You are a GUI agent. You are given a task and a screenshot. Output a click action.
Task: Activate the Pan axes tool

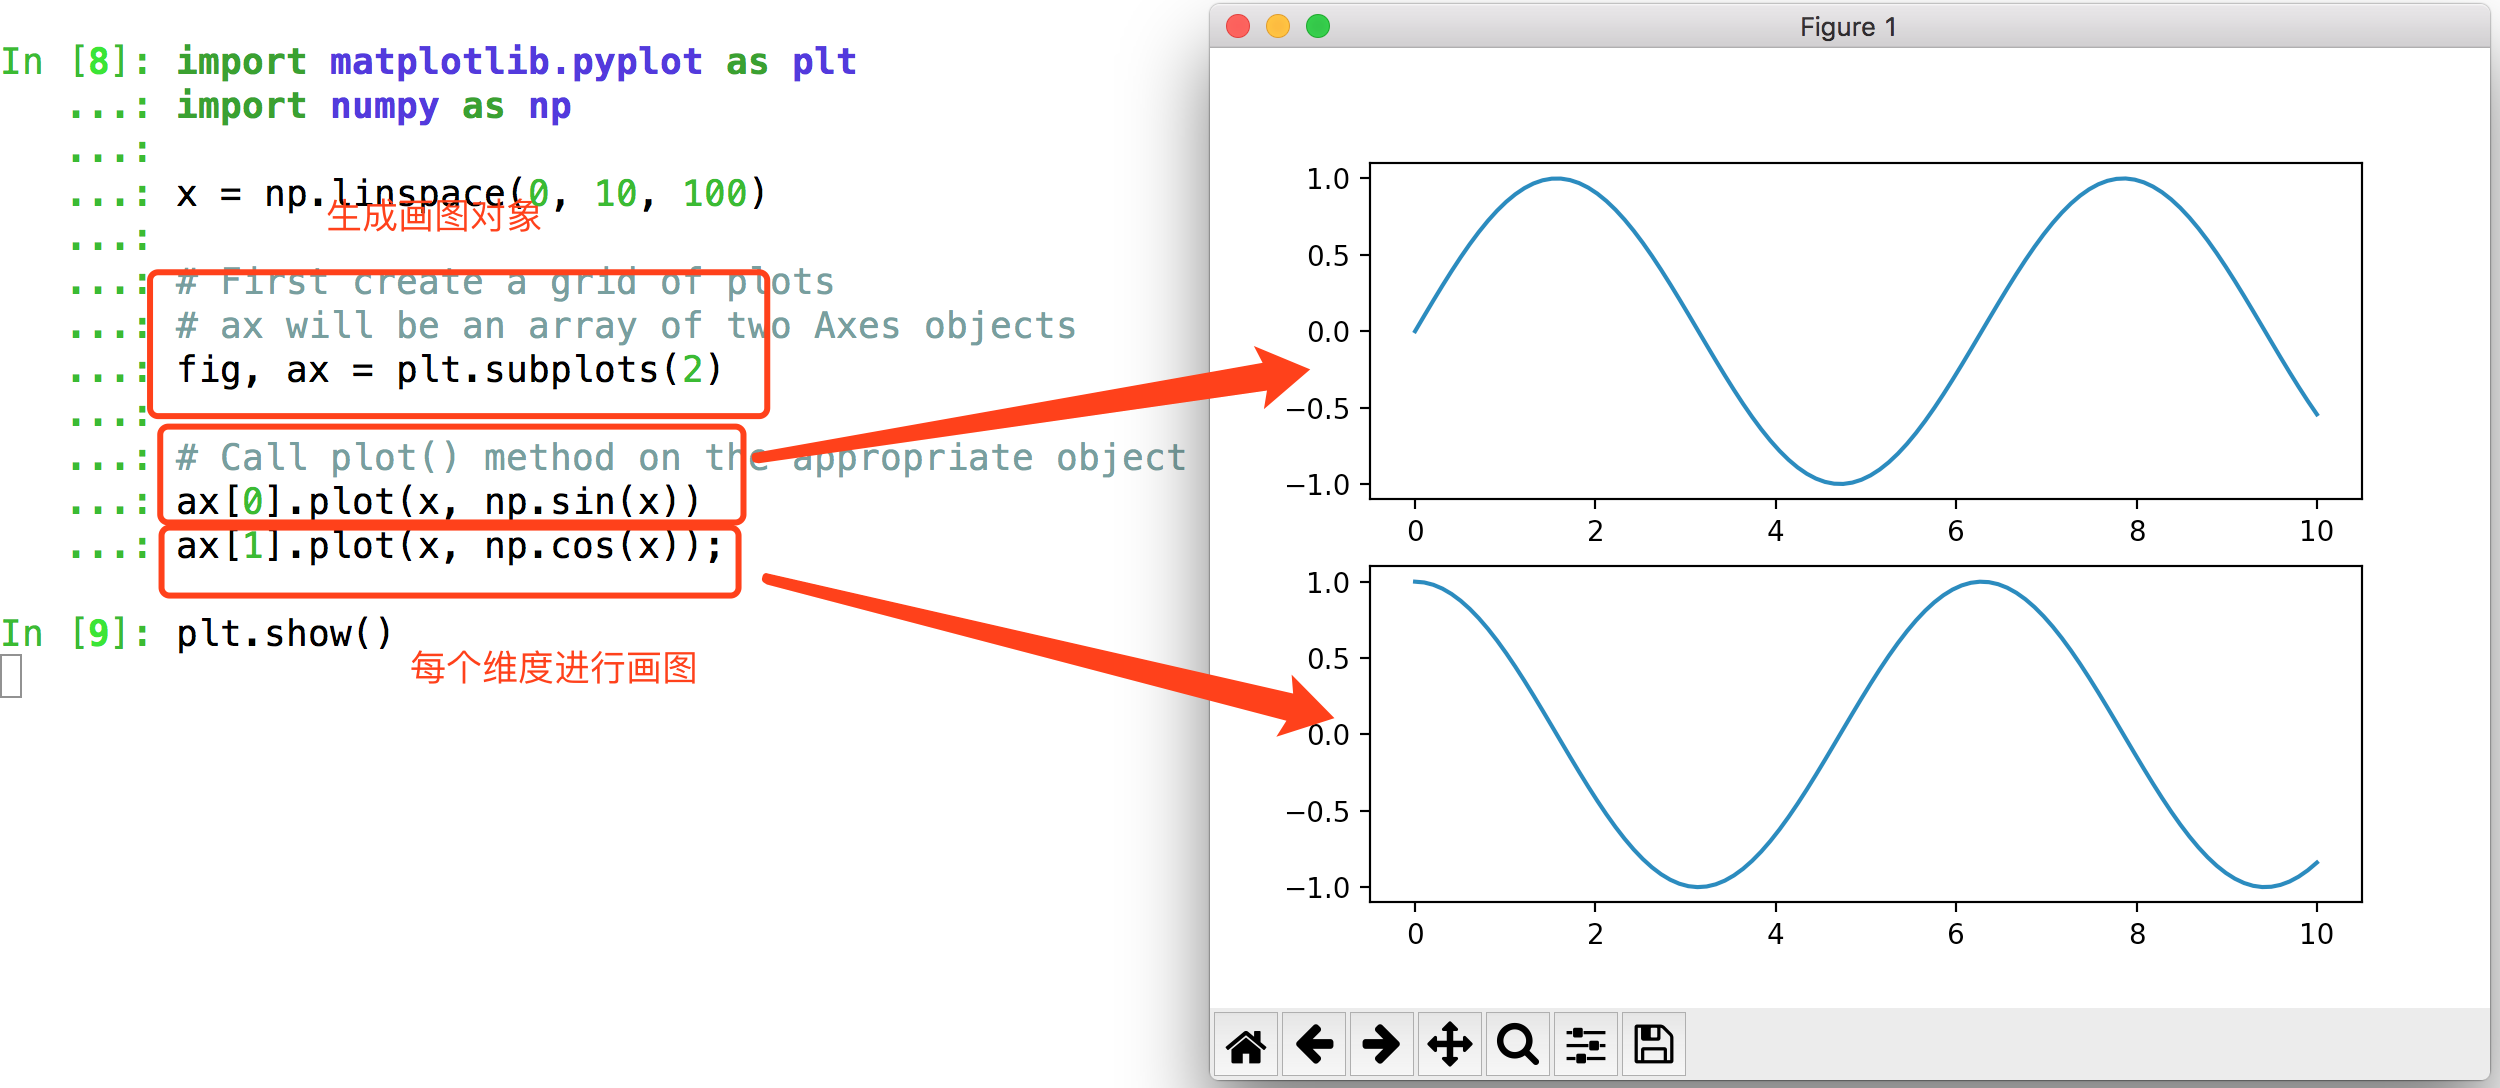1450,1045
